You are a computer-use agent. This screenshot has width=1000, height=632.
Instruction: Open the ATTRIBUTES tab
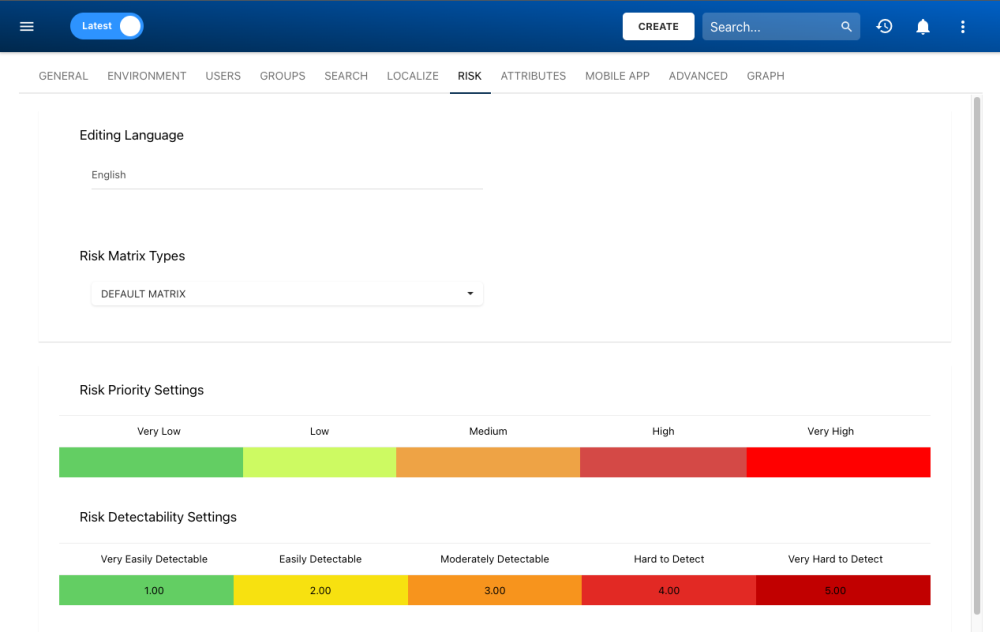click(533, 76)
